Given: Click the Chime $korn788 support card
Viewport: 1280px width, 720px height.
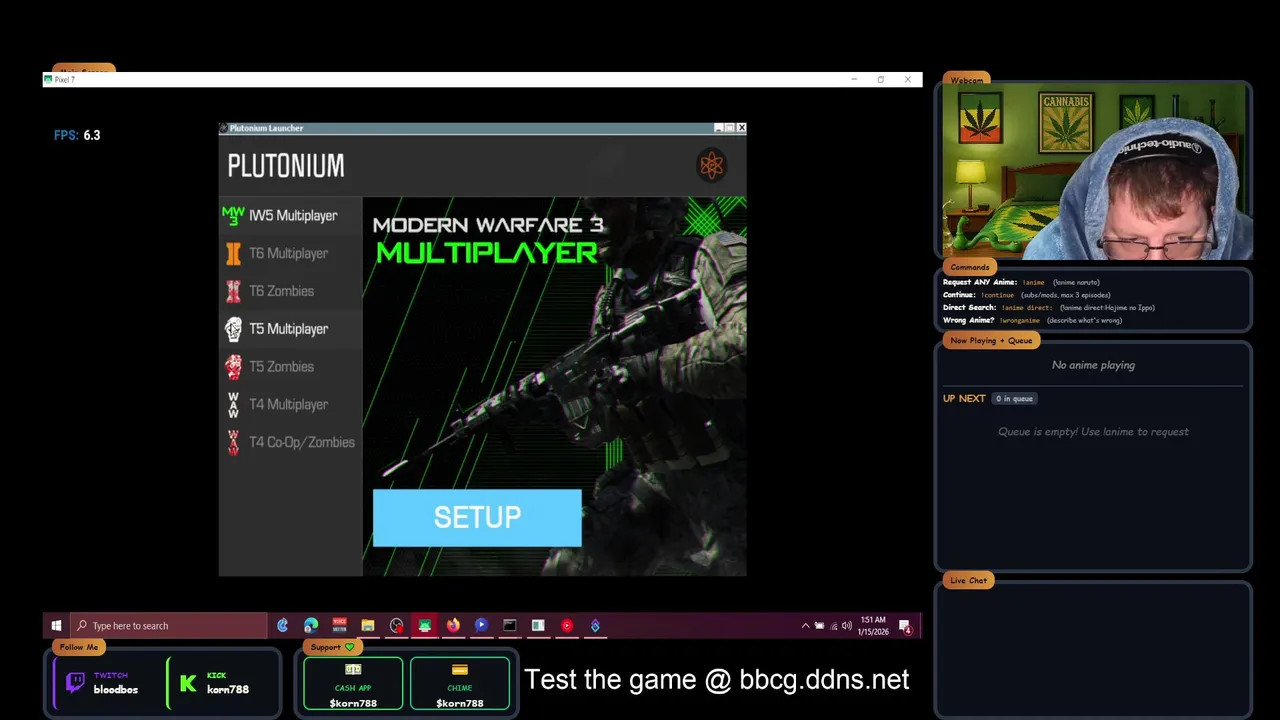Looking at the screenshot, I should (460, 684).
